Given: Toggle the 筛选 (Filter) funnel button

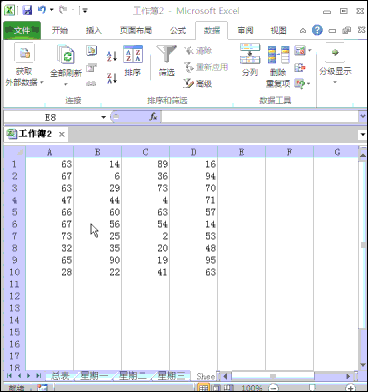Looking at the screenshot, I should (x=166, y=61).
